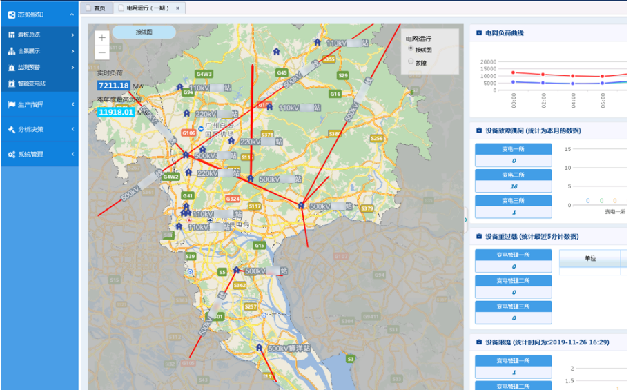Click the 500kV station marker beside the S379 sign
The image size is (627, 390).
(301, 205)
